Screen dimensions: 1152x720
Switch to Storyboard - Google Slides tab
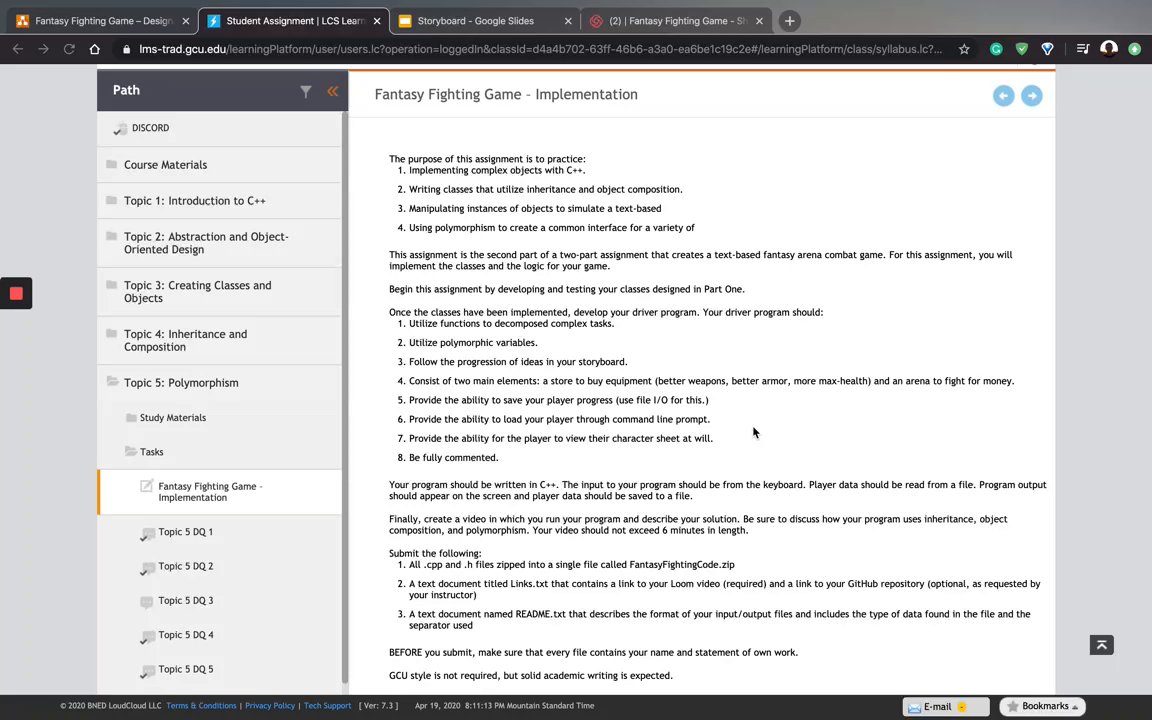485,21
